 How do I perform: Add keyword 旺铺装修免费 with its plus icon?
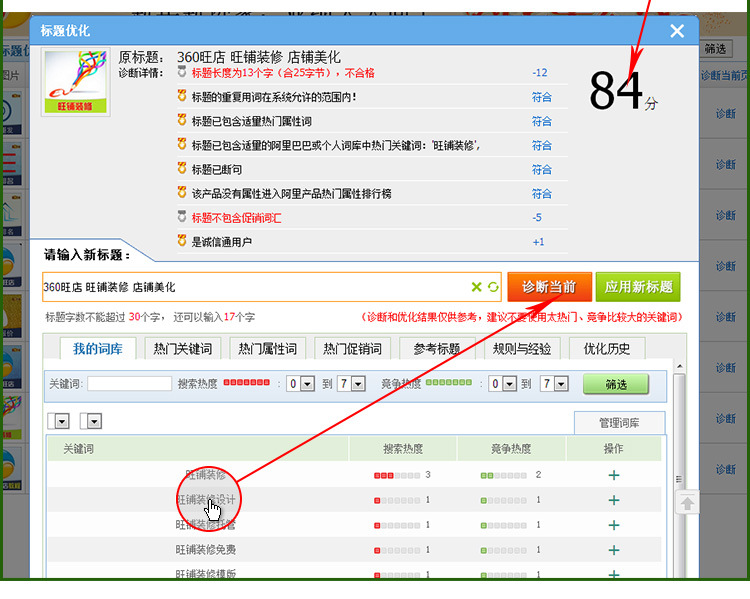coord(614,550)
